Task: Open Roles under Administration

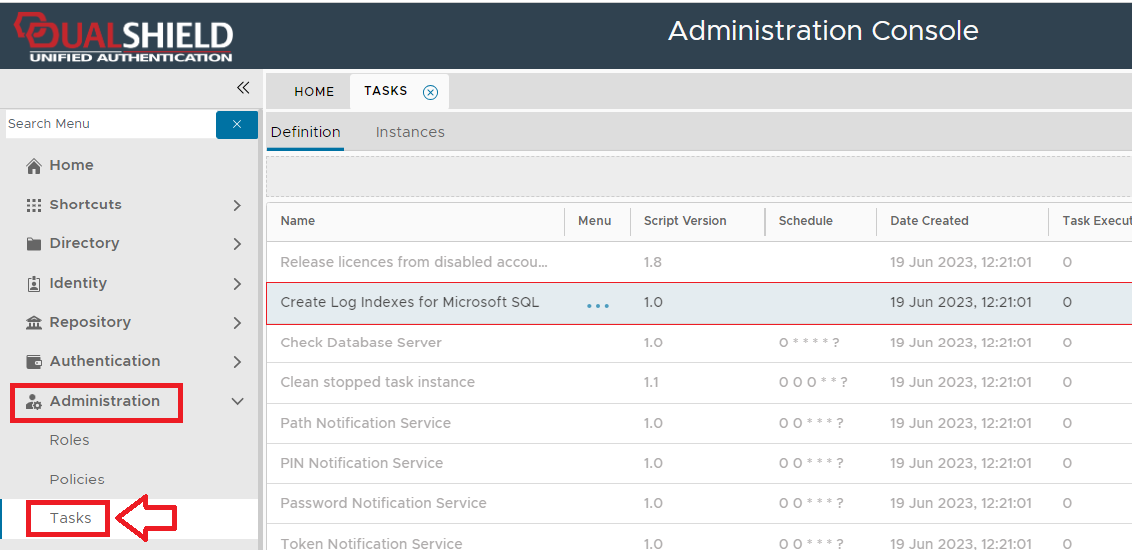Action: pos(70,440)
